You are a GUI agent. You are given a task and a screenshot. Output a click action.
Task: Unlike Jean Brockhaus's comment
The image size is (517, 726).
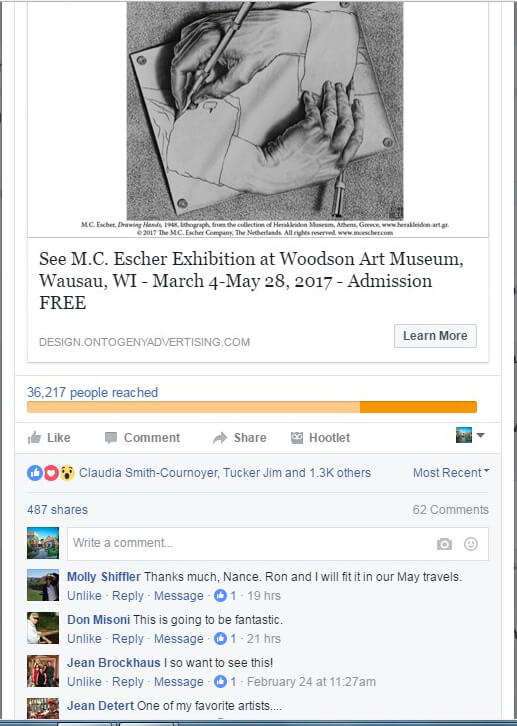[x=84, y=682]
